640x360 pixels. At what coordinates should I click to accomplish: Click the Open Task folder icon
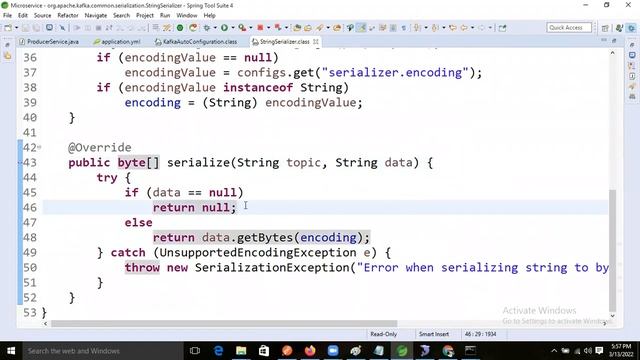tap(308, 28)
